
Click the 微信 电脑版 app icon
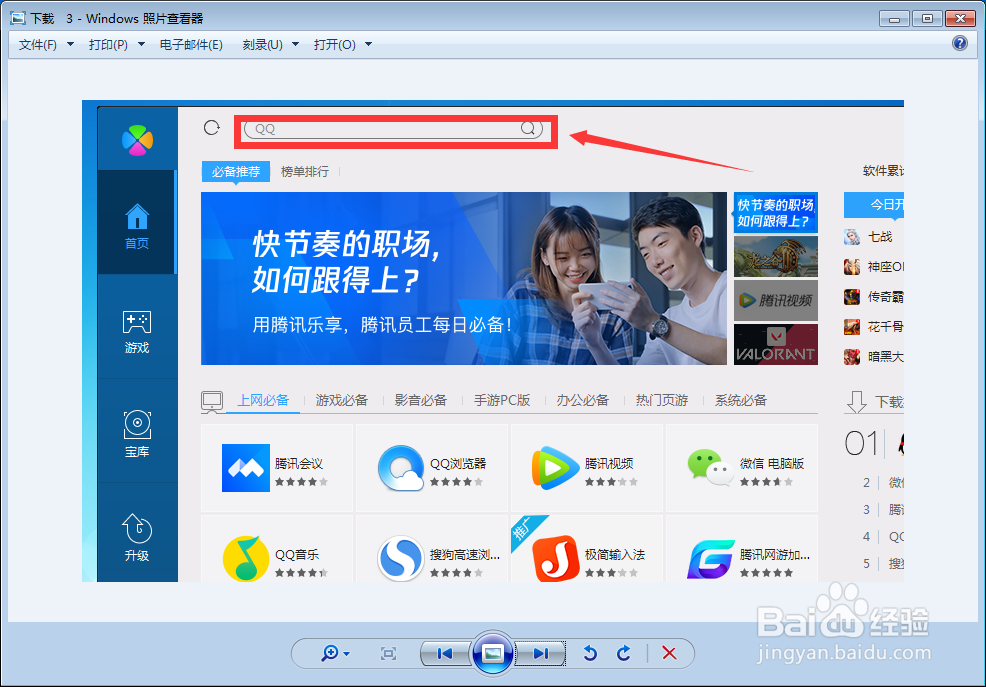[x=711, y=468]
